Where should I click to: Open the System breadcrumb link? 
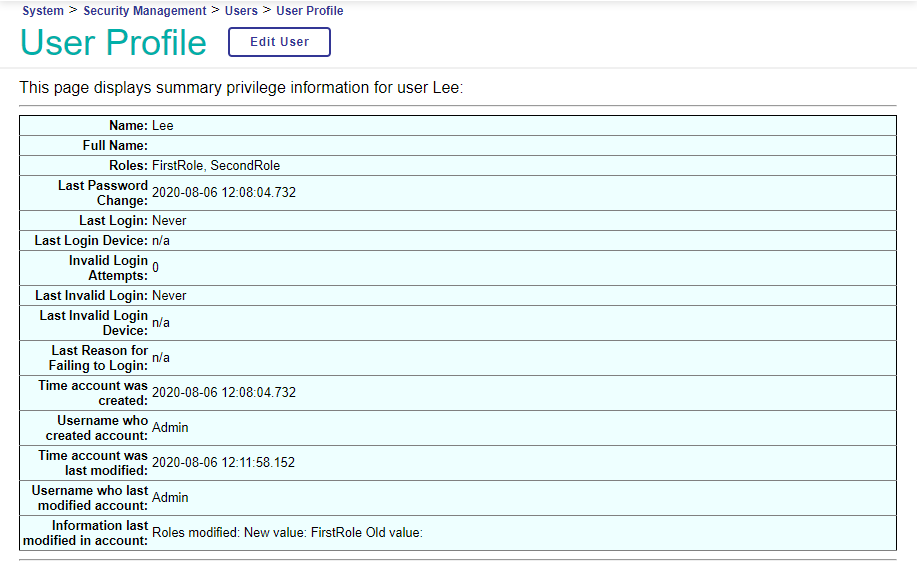[43, 11]
